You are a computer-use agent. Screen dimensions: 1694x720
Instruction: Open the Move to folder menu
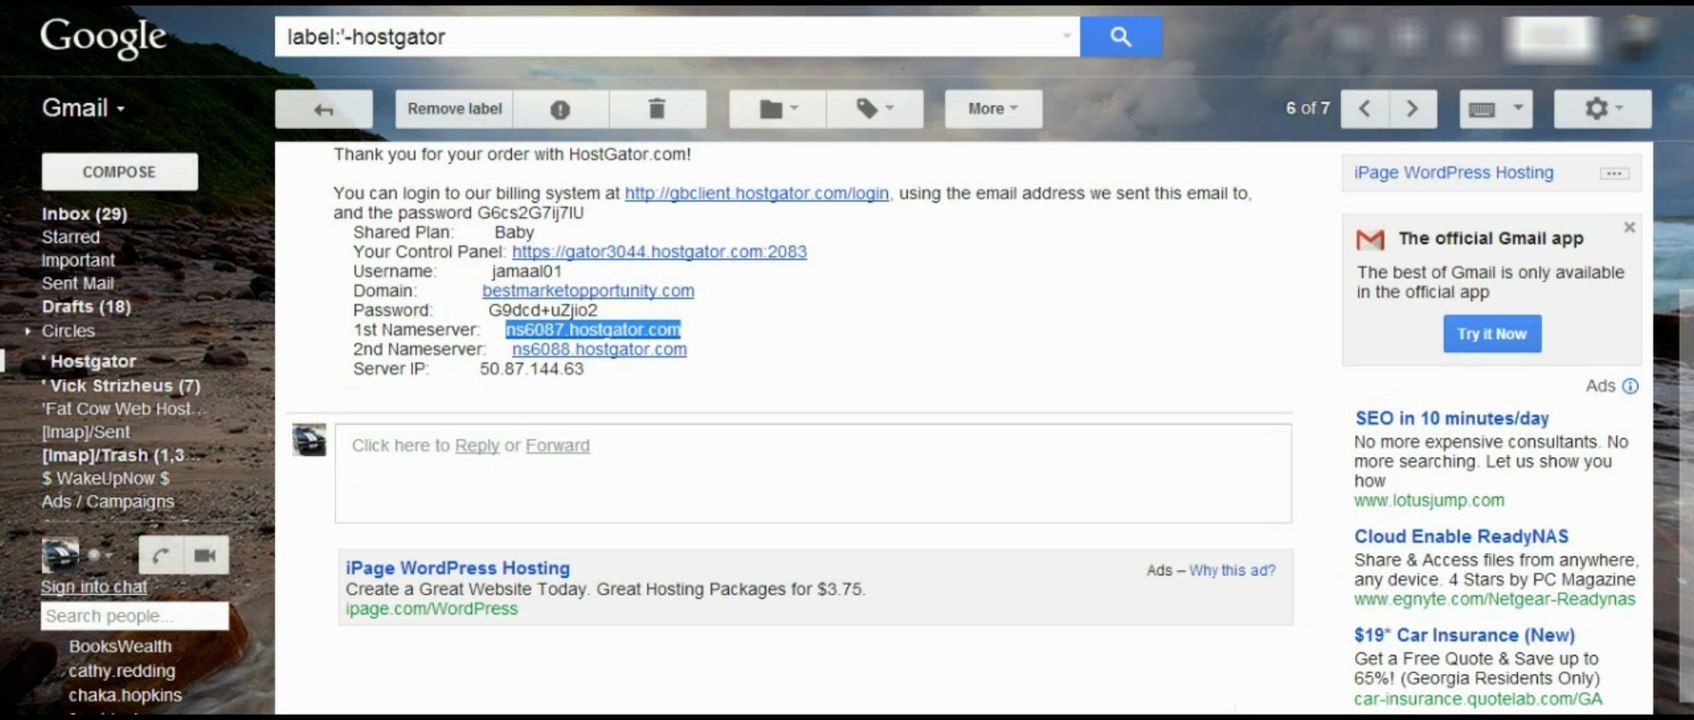click(778, 109)
